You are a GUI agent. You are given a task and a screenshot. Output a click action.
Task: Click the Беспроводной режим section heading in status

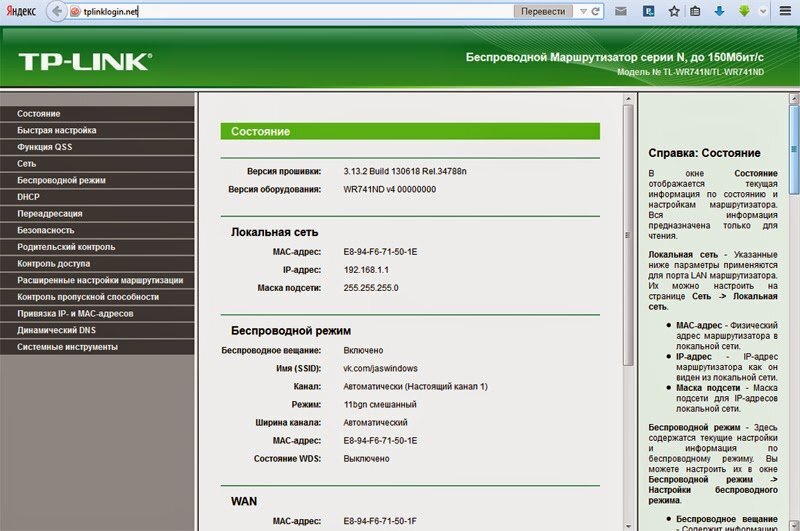coord(291,331)
